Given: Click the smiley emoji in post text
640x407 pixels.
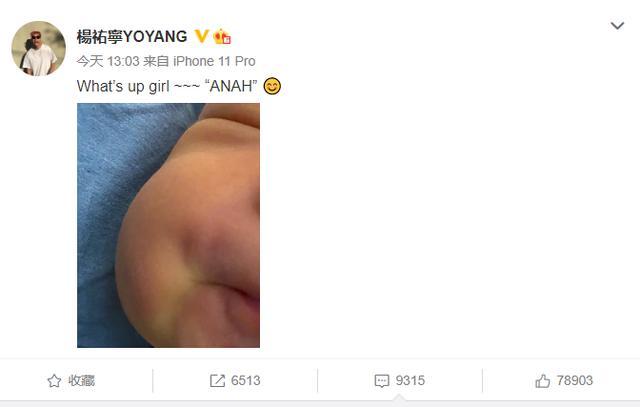Looking at the screenshot, I should (x=272, y=86).
